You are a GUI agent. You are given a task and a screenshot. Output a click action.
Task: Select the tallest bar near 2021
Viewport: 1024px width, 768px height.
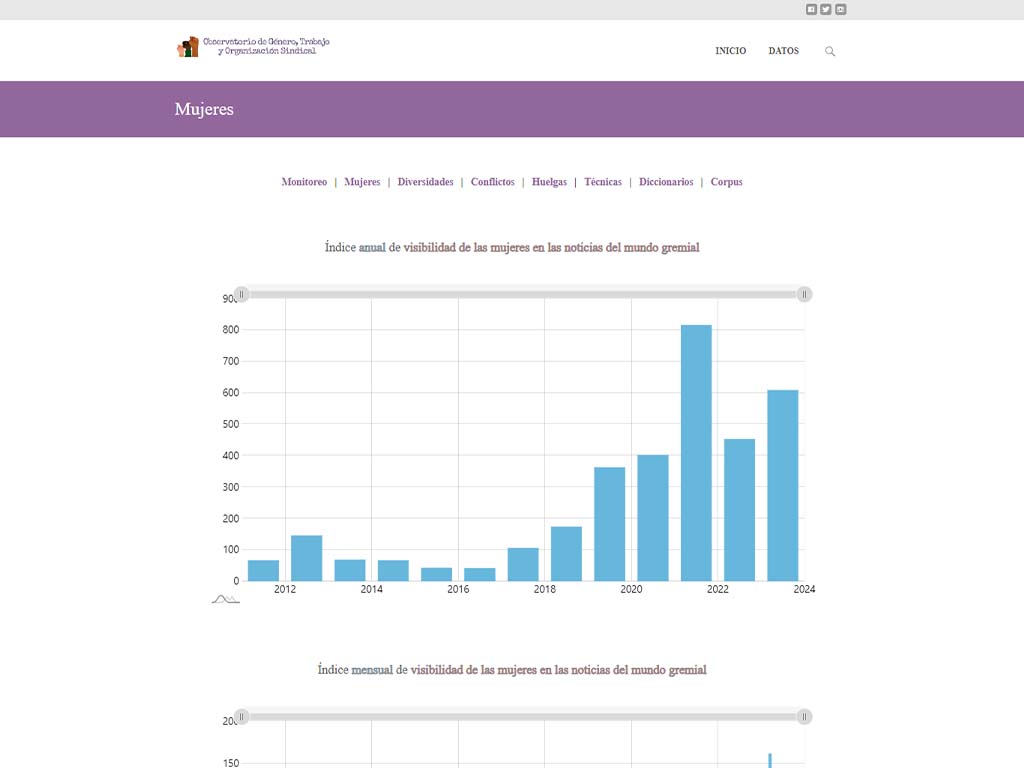click(696, 453)
